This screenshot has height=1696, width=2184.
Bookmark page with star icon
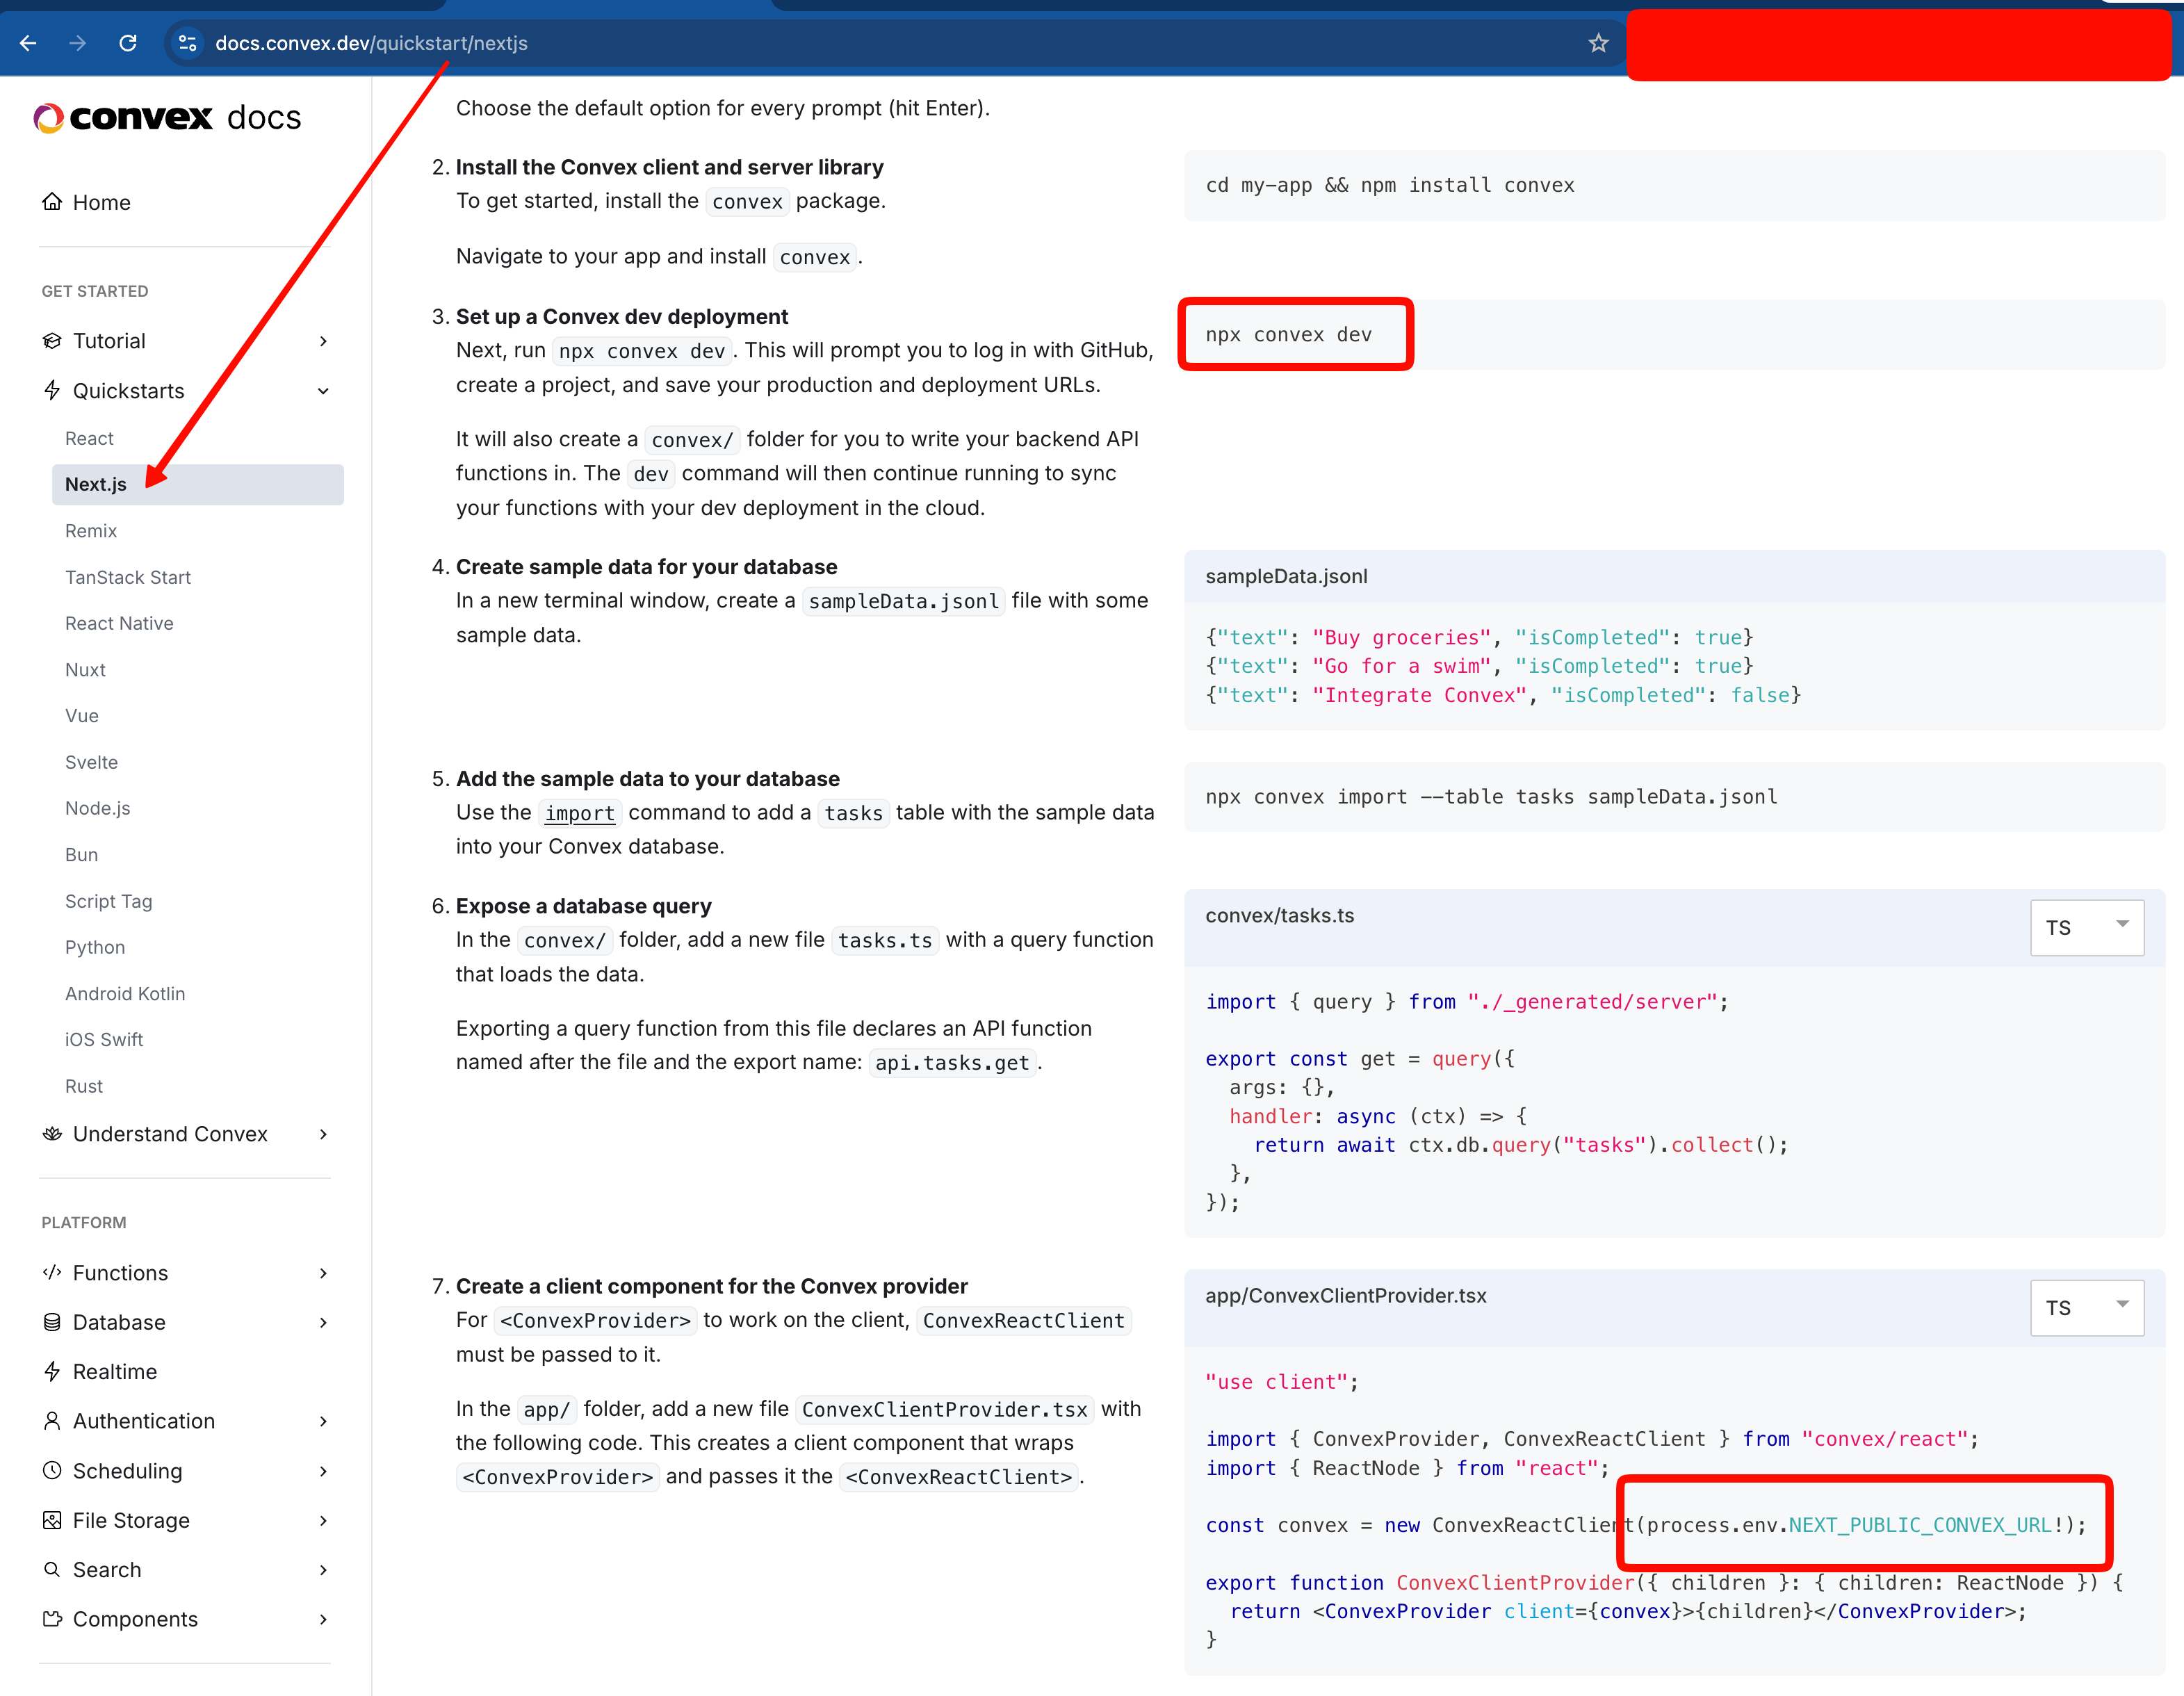(x=1598, y=43)
